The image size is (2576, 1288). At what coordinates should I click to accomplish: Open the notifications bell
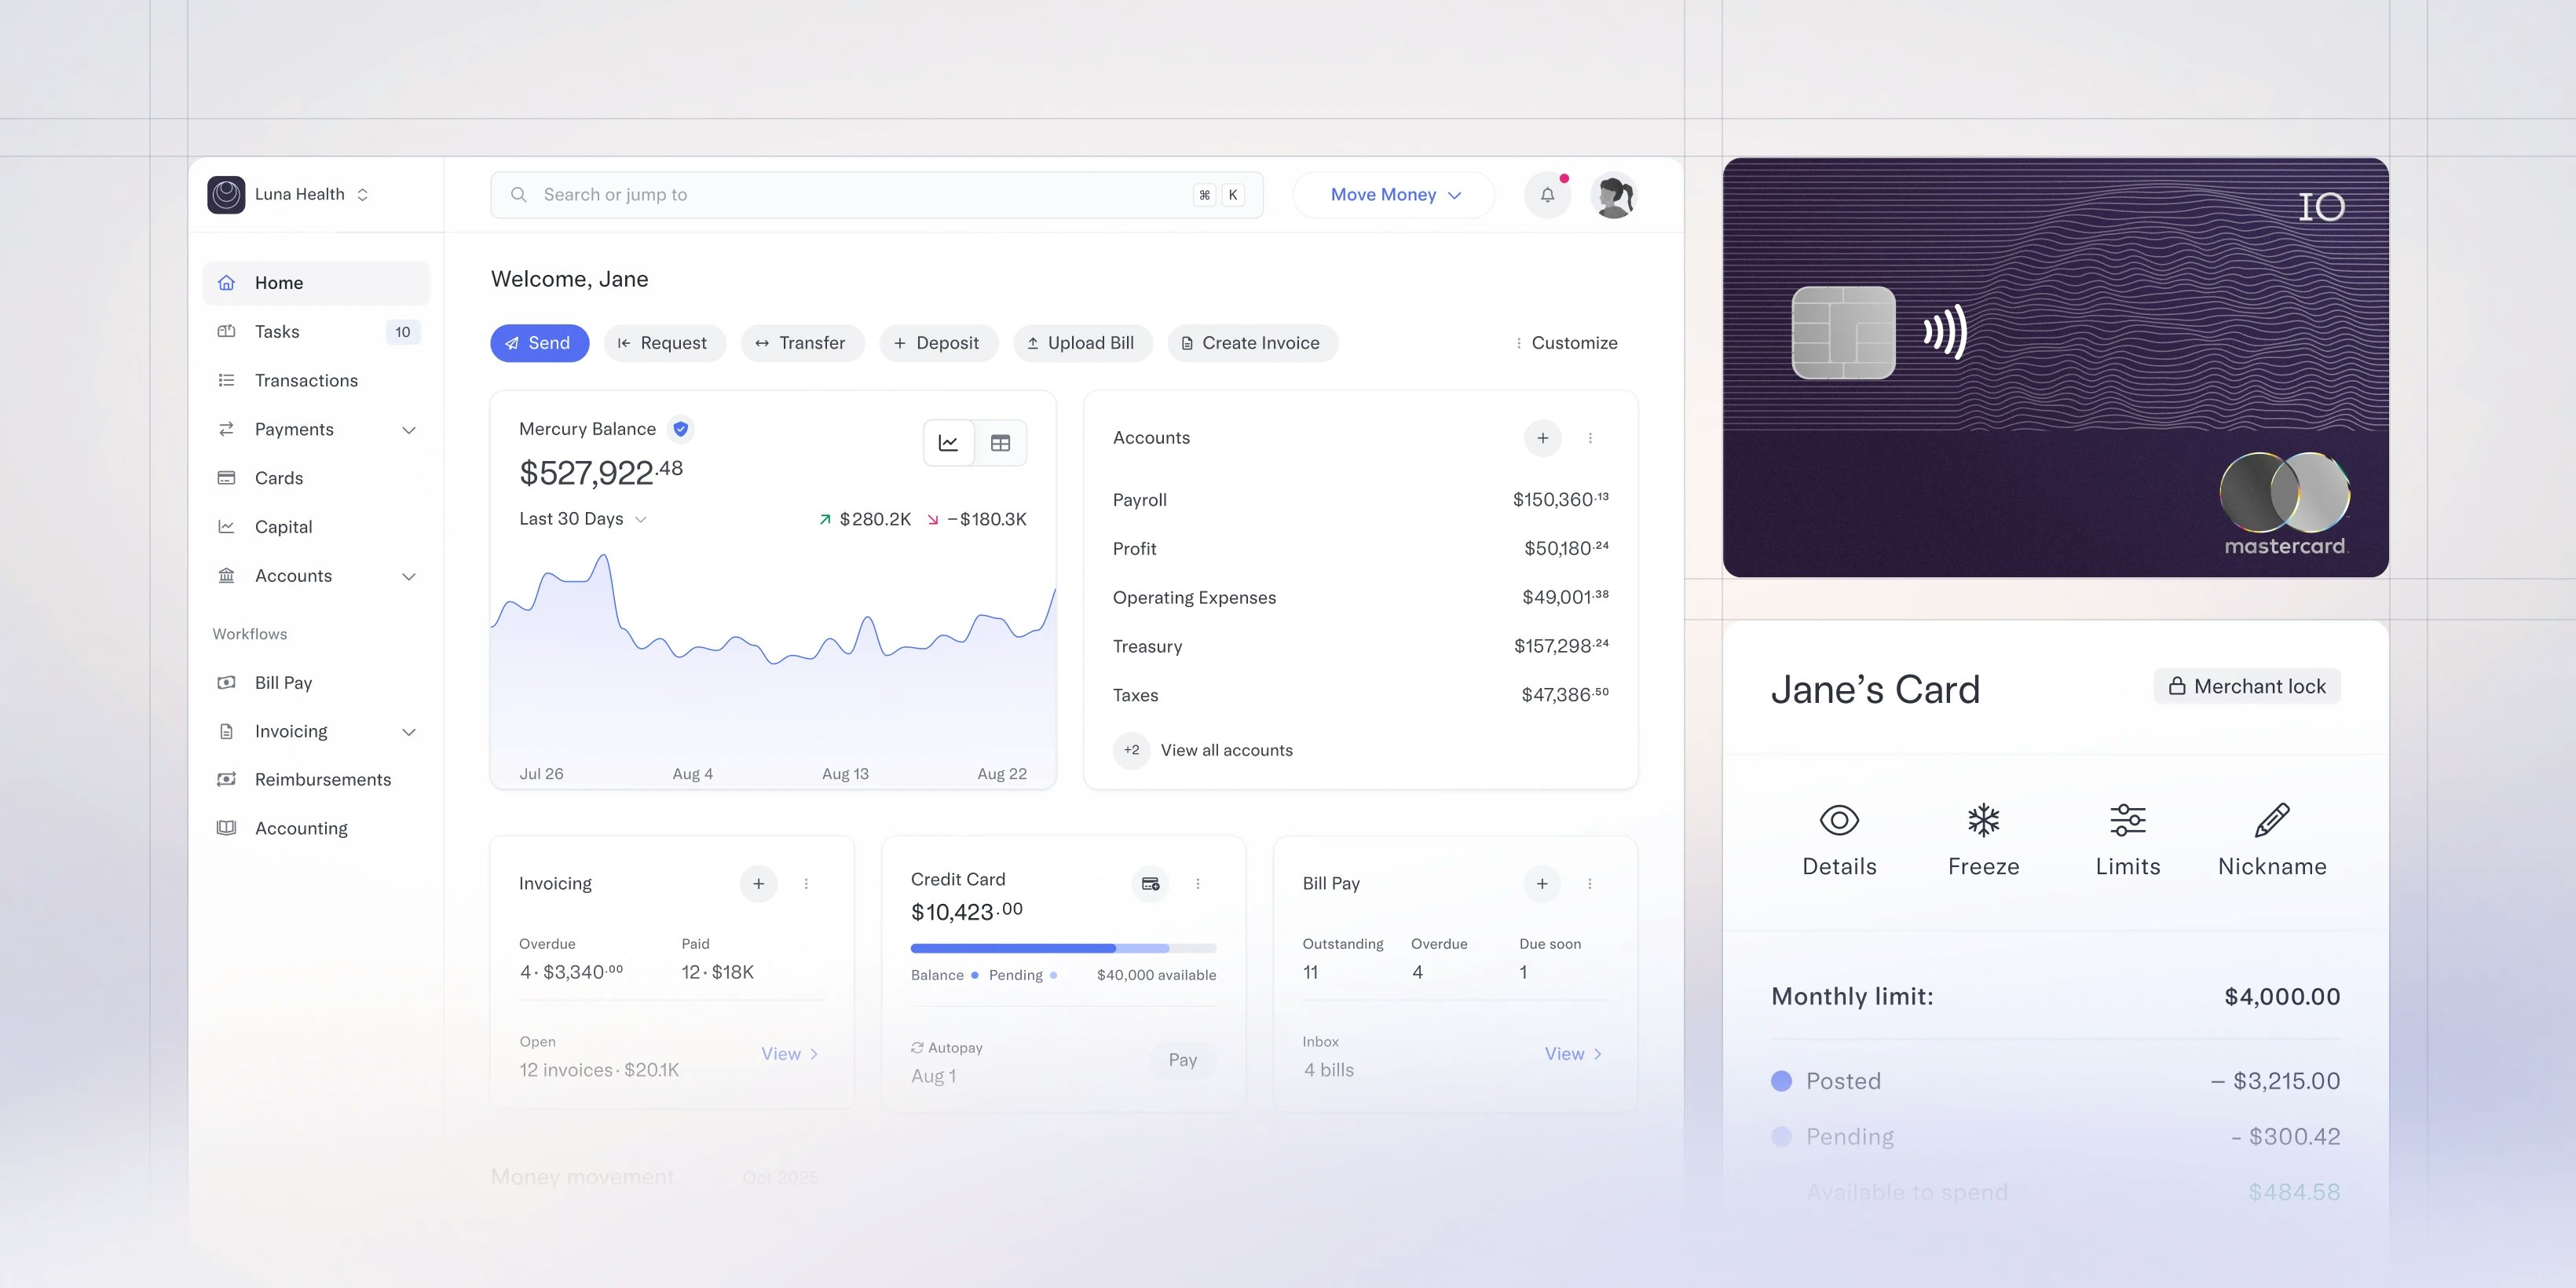(x=1547, y=194)
